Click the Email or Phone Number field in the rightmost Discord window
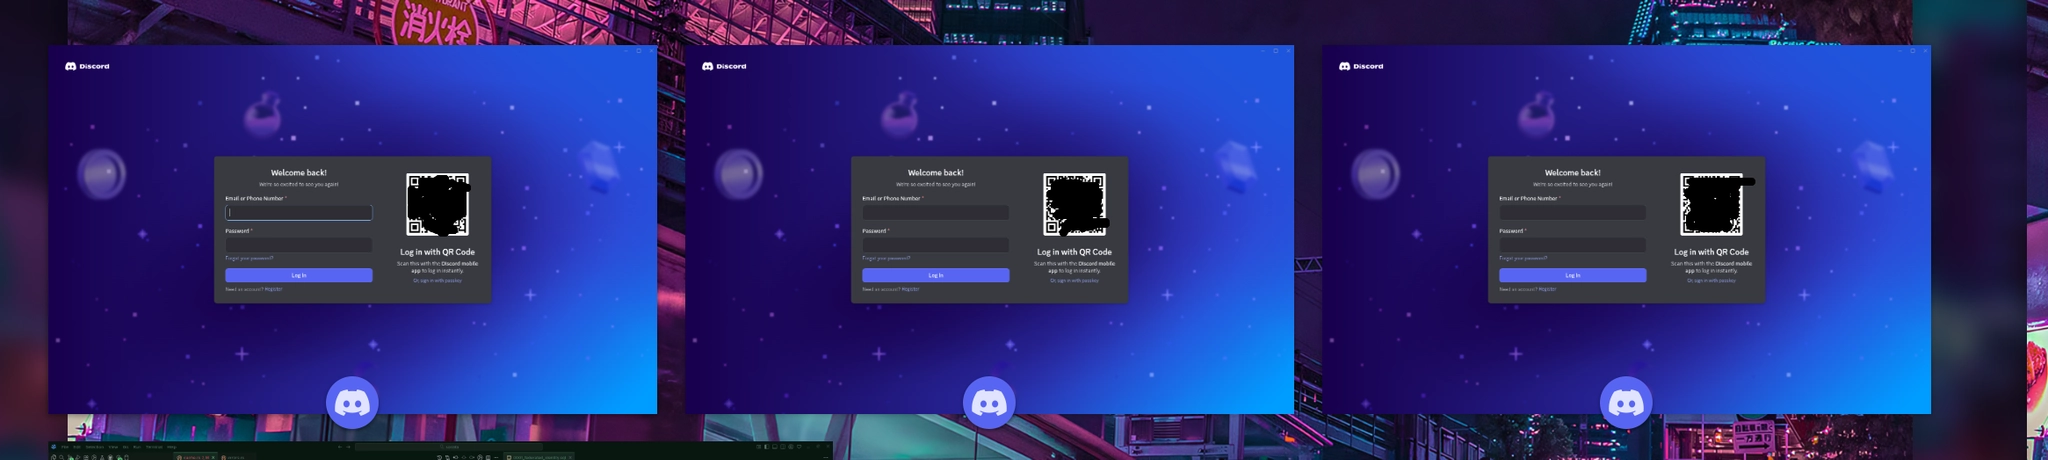Image resolution: width=2048 pixels, height=460 pixels. 1573,213
